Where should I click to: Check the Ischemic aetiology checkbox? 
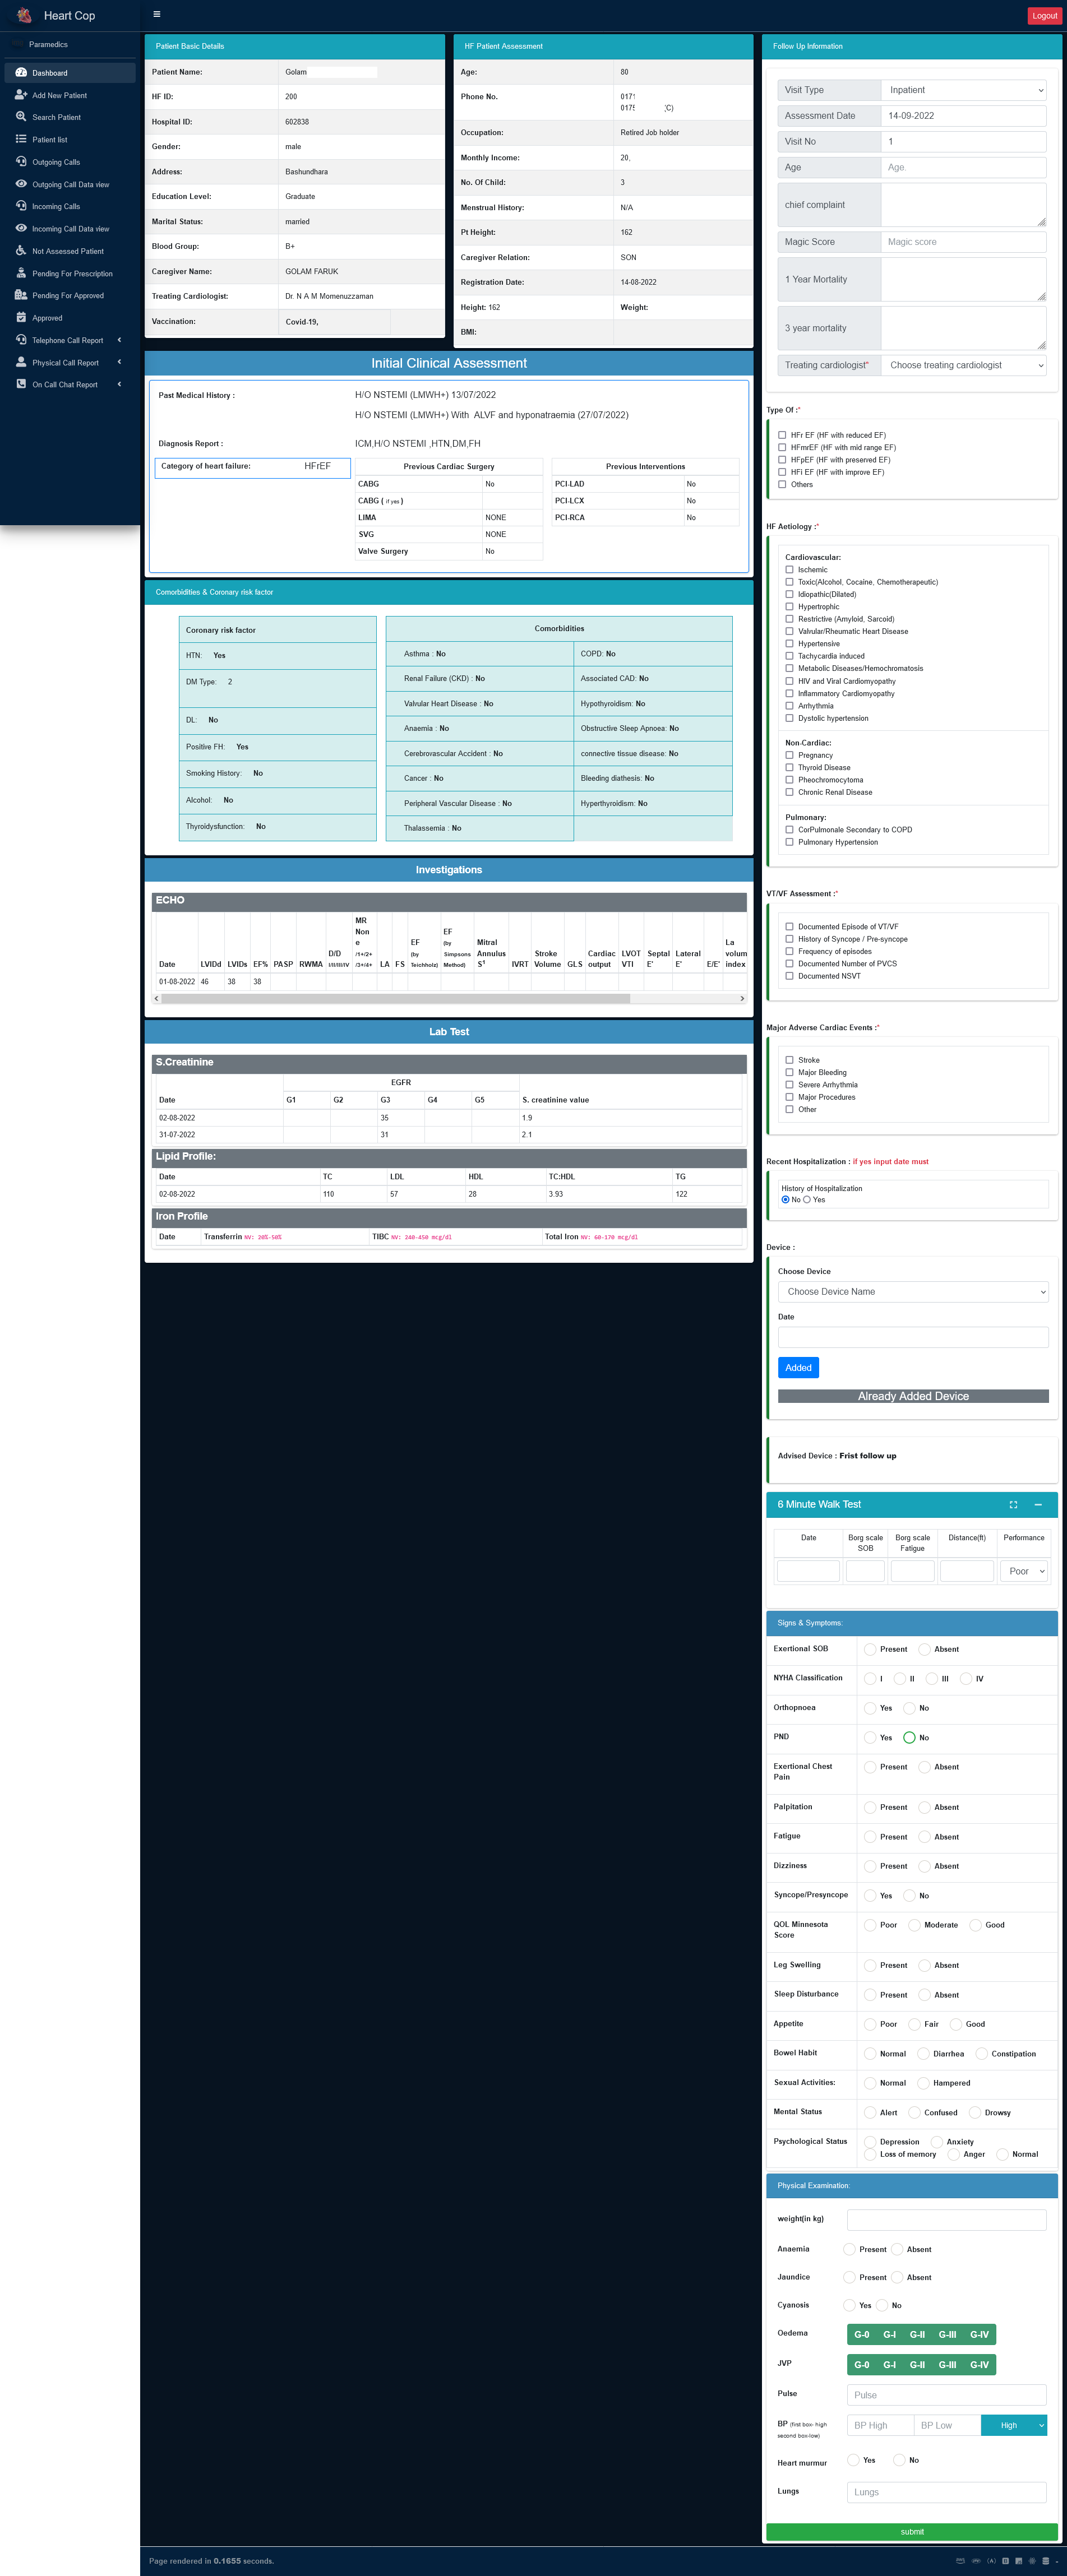click(789, 570)
